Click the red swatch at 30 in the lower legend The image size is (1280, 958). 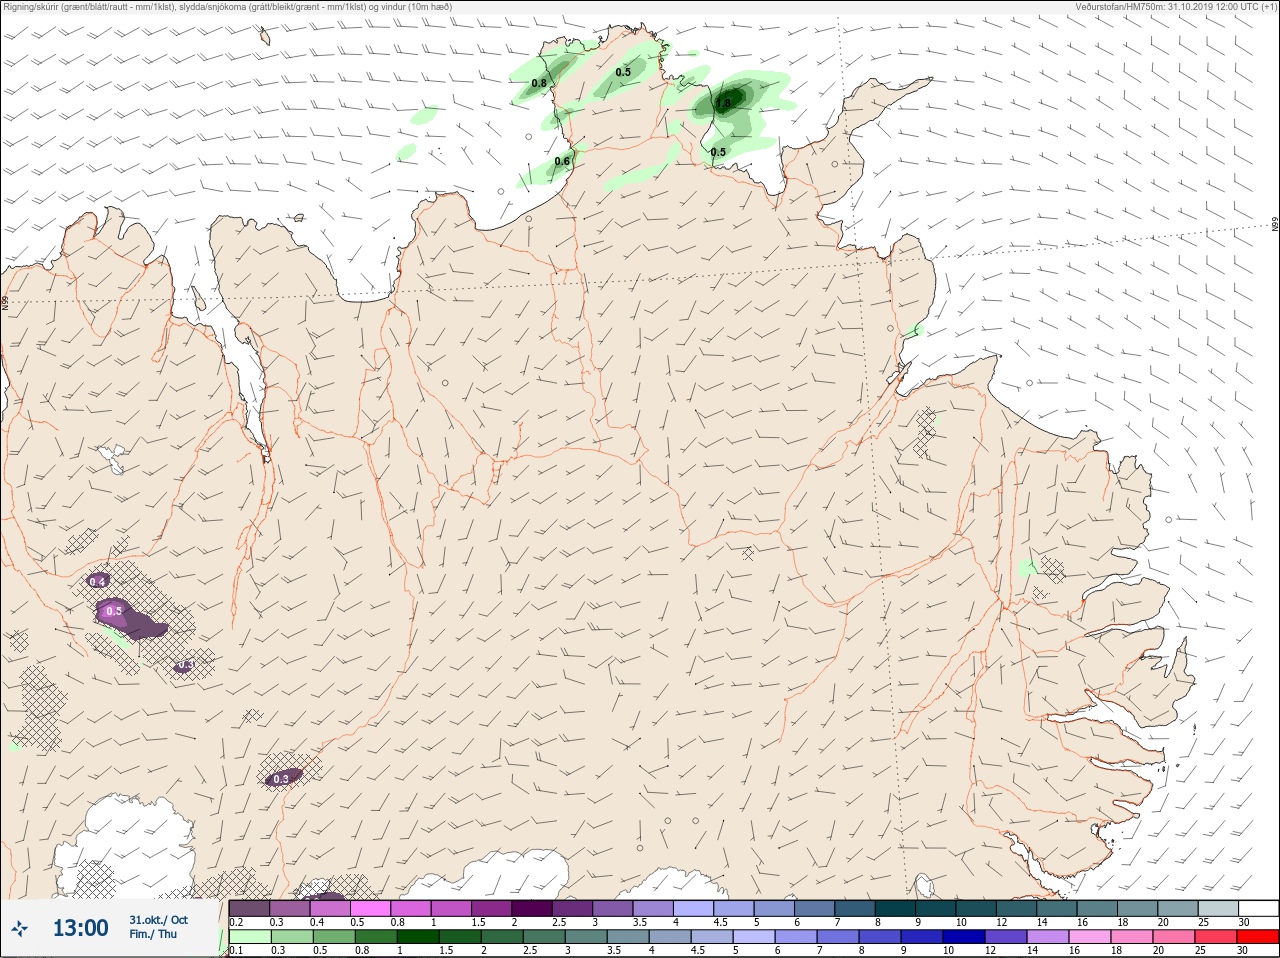tap(1258, 937)
